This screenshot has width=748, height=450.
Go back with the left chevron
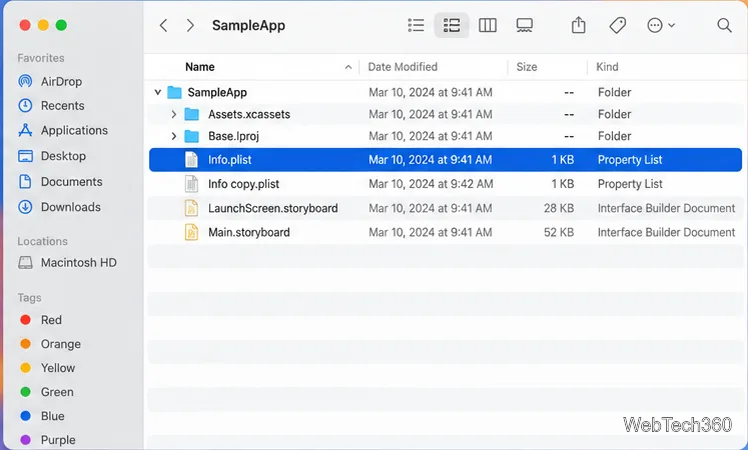pos(164,25)
